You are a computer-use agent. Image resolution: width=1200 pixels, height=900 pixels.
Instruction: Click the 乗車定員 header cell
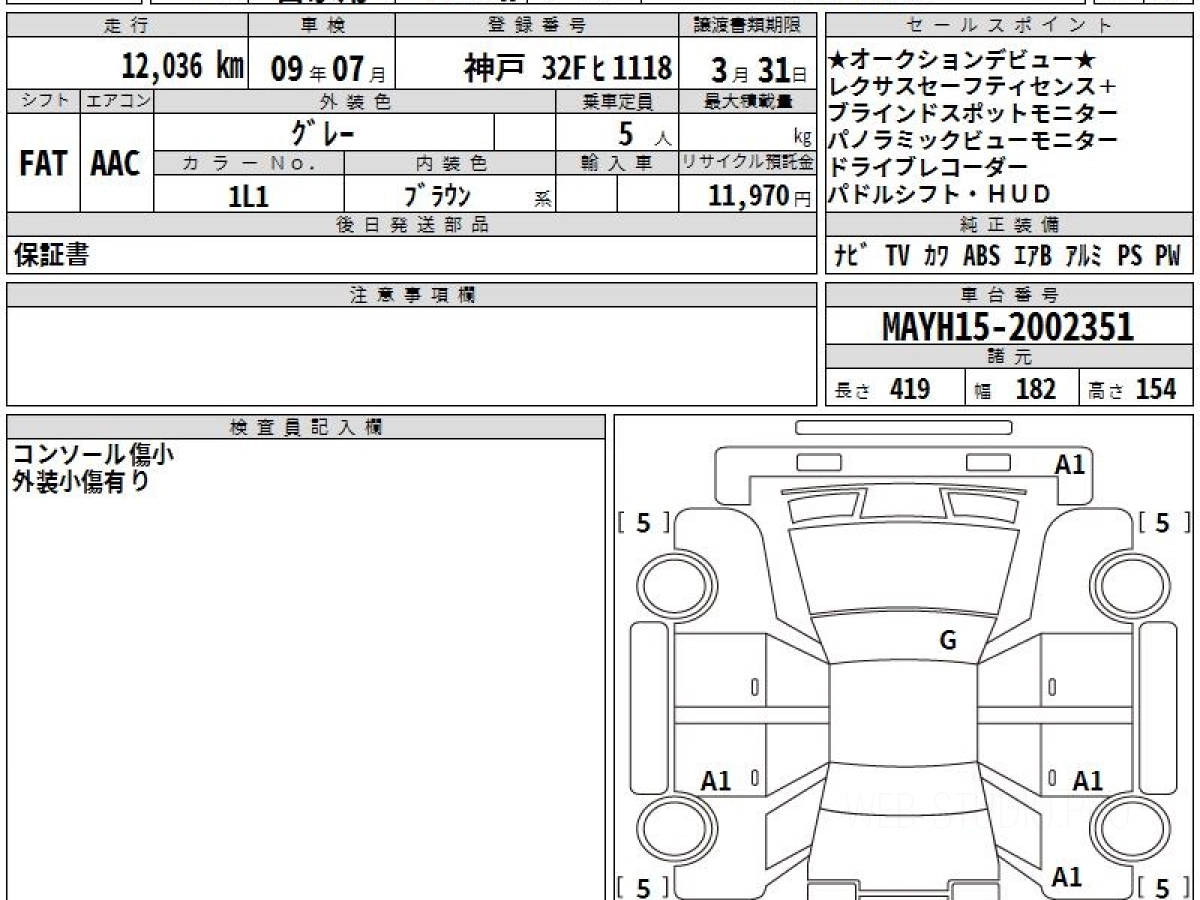pyautogui.click(x=617, y=101)
